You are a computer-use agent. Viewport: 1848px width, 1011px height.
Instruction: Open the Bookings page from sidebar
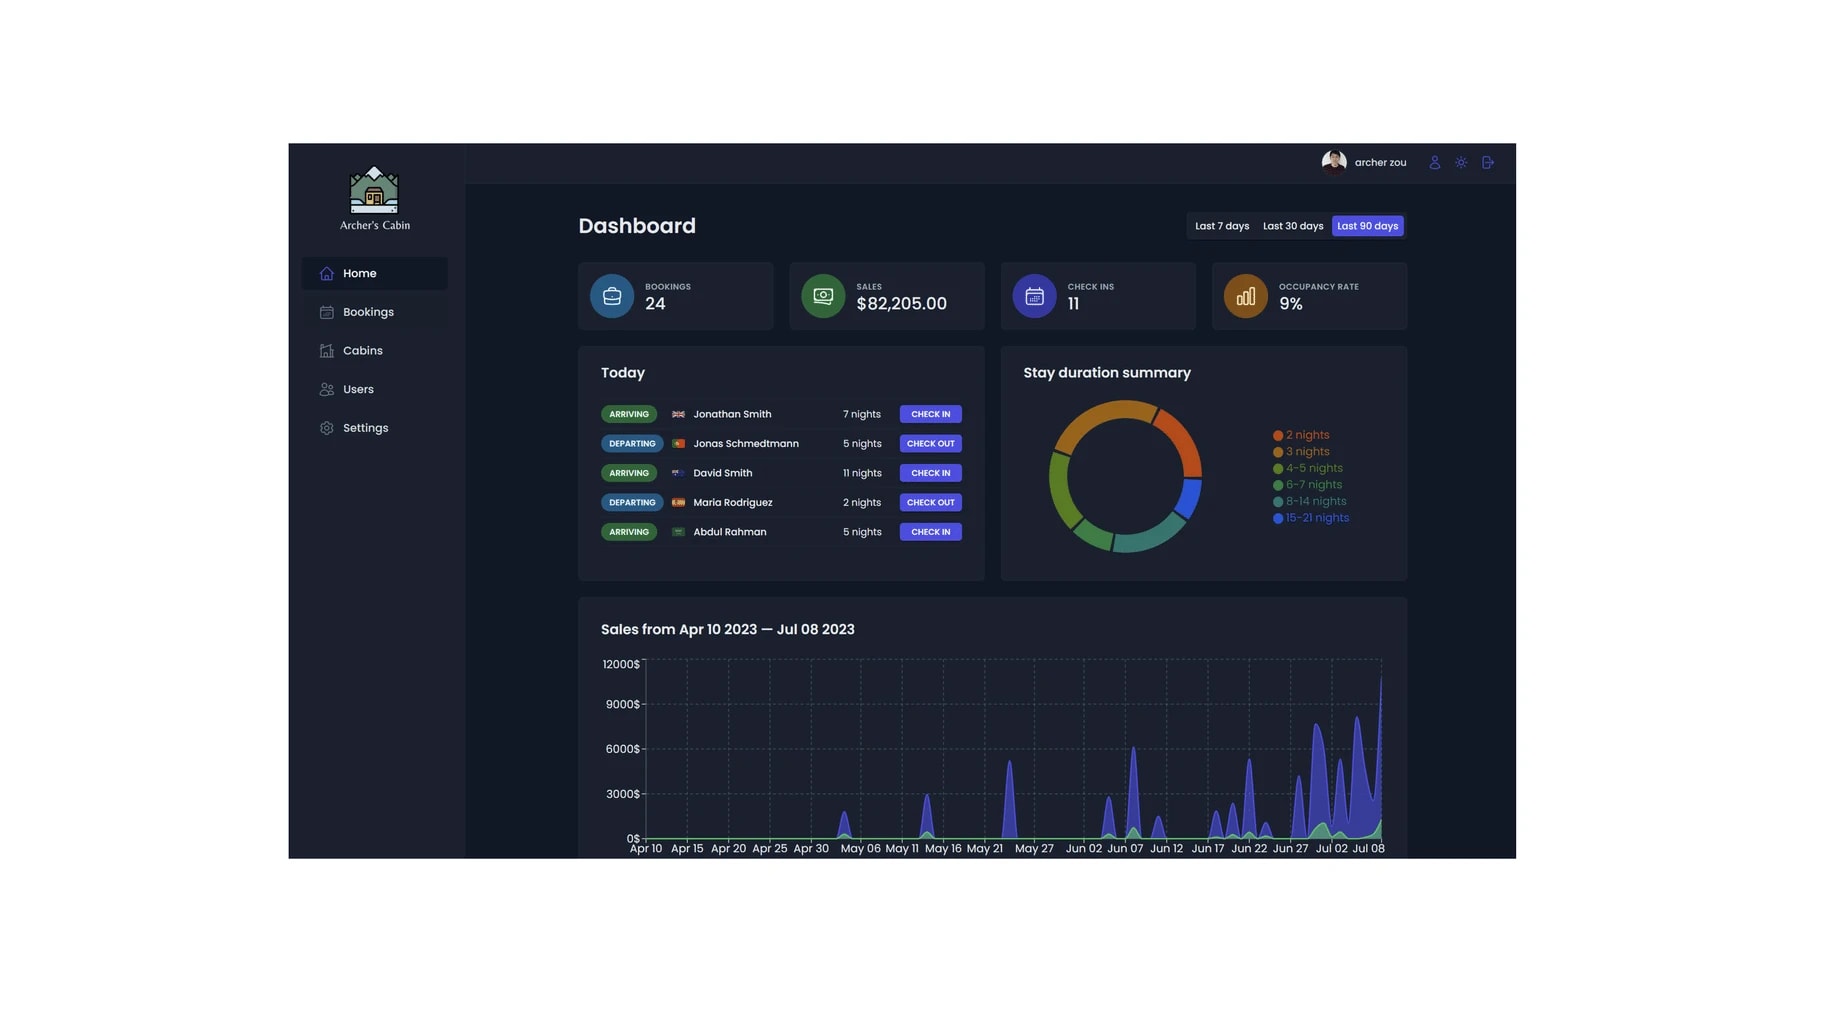tap(374, 312)
